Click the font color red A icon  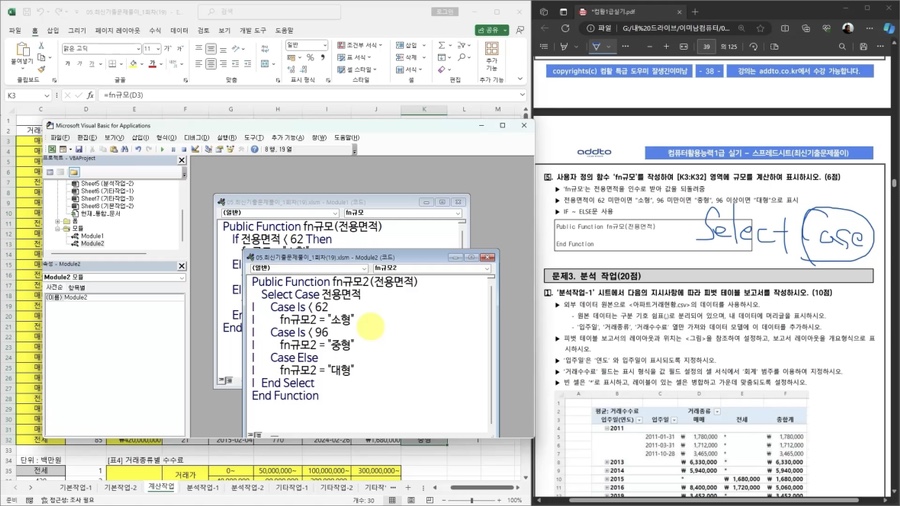[152, 64]
